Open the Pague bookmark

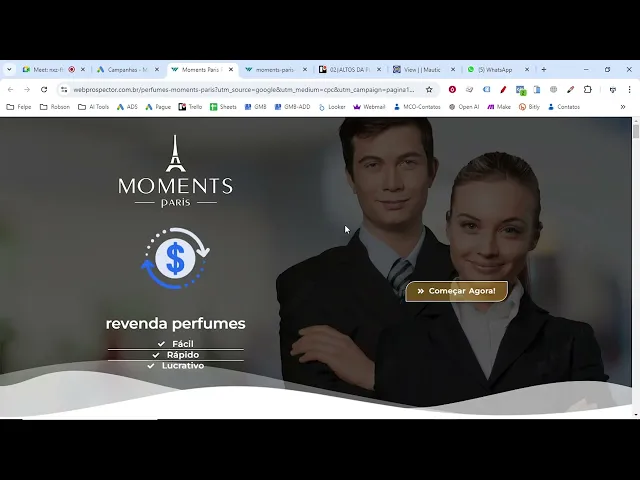158,107
